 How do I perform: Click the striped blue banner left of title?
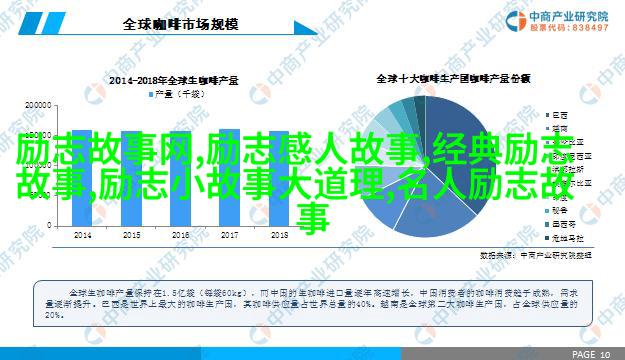[x=42, y=23]
